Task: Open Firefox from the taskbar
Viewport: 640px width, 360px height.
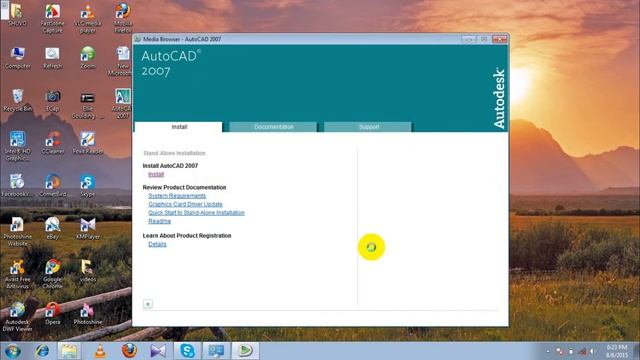Action: (129, 351)
